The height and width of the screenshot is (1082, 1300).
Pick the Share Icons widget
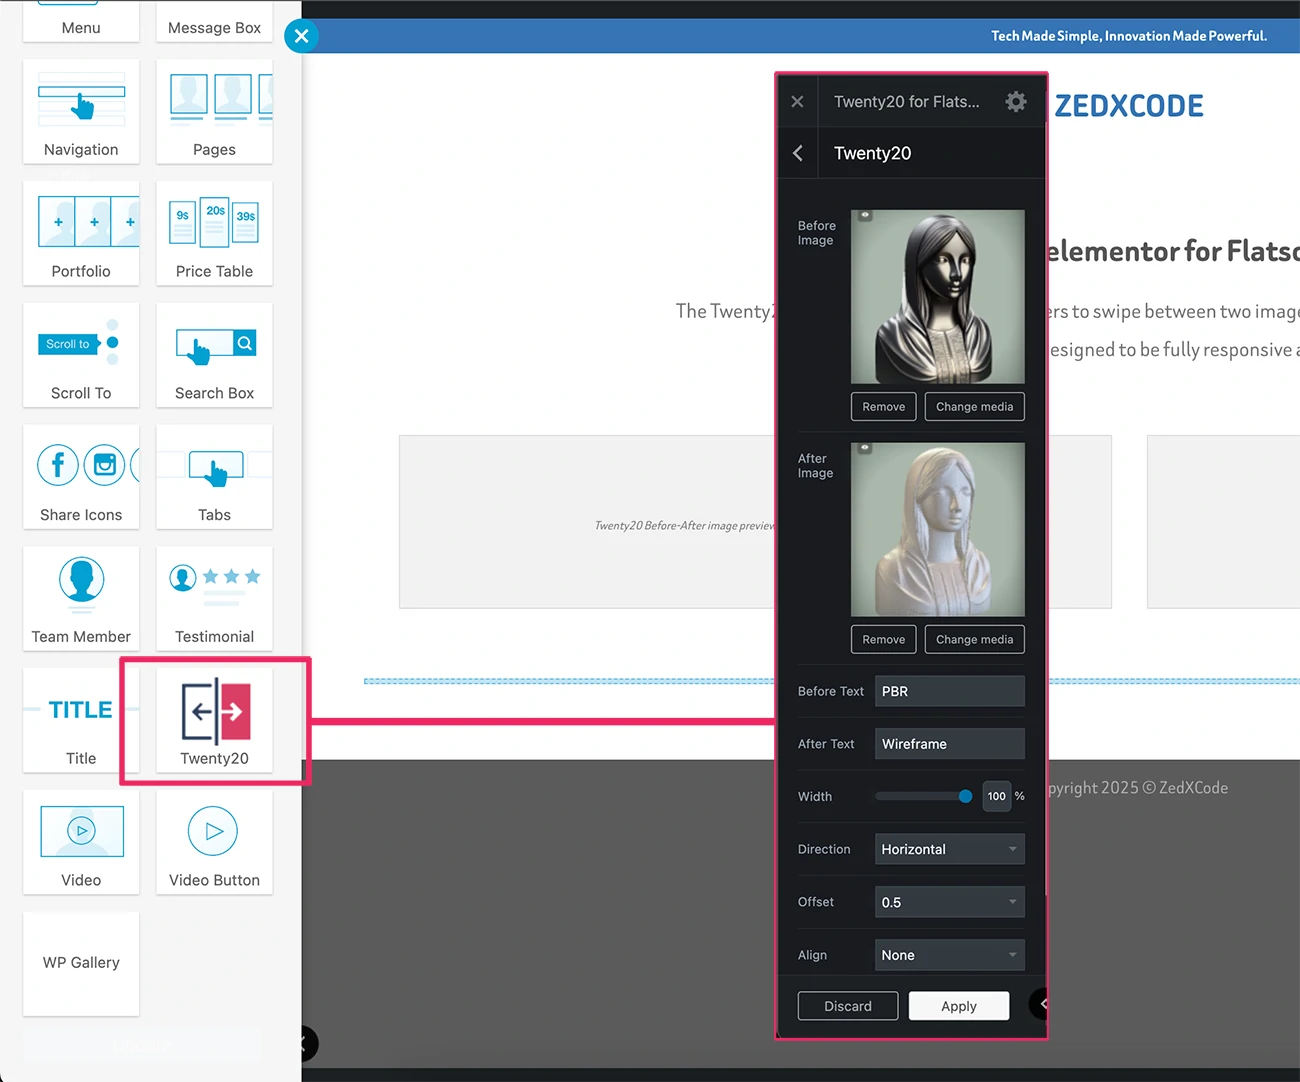coord(81,477)
